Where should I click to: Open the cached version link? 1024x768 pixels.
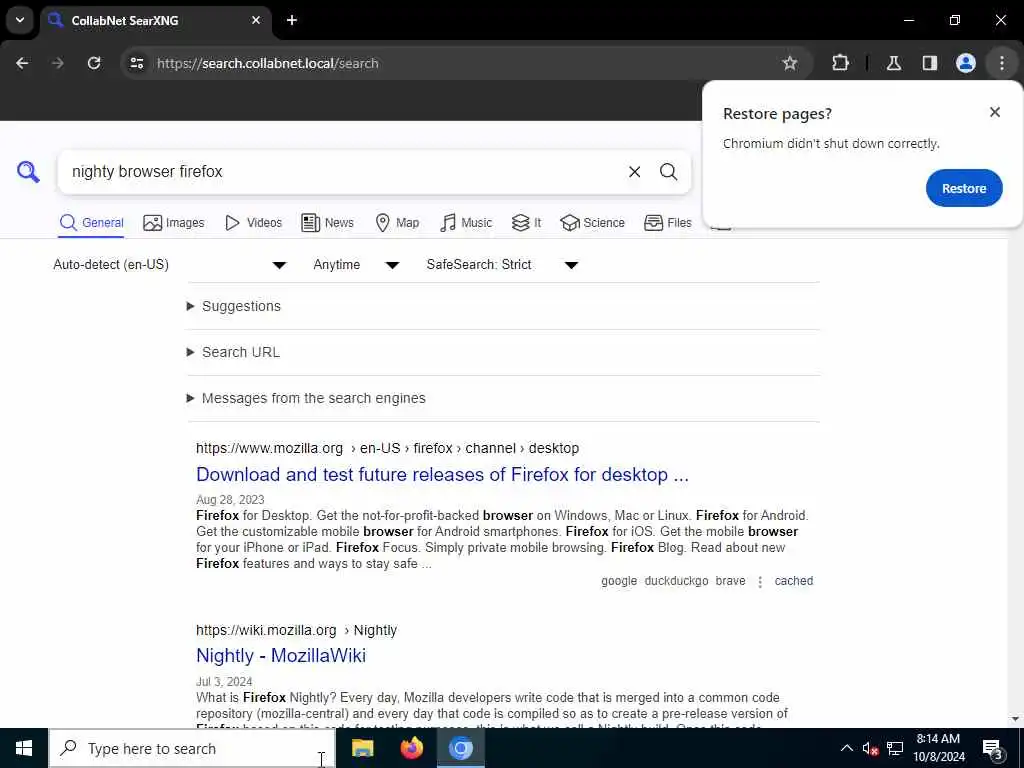[x=793, y=581]
